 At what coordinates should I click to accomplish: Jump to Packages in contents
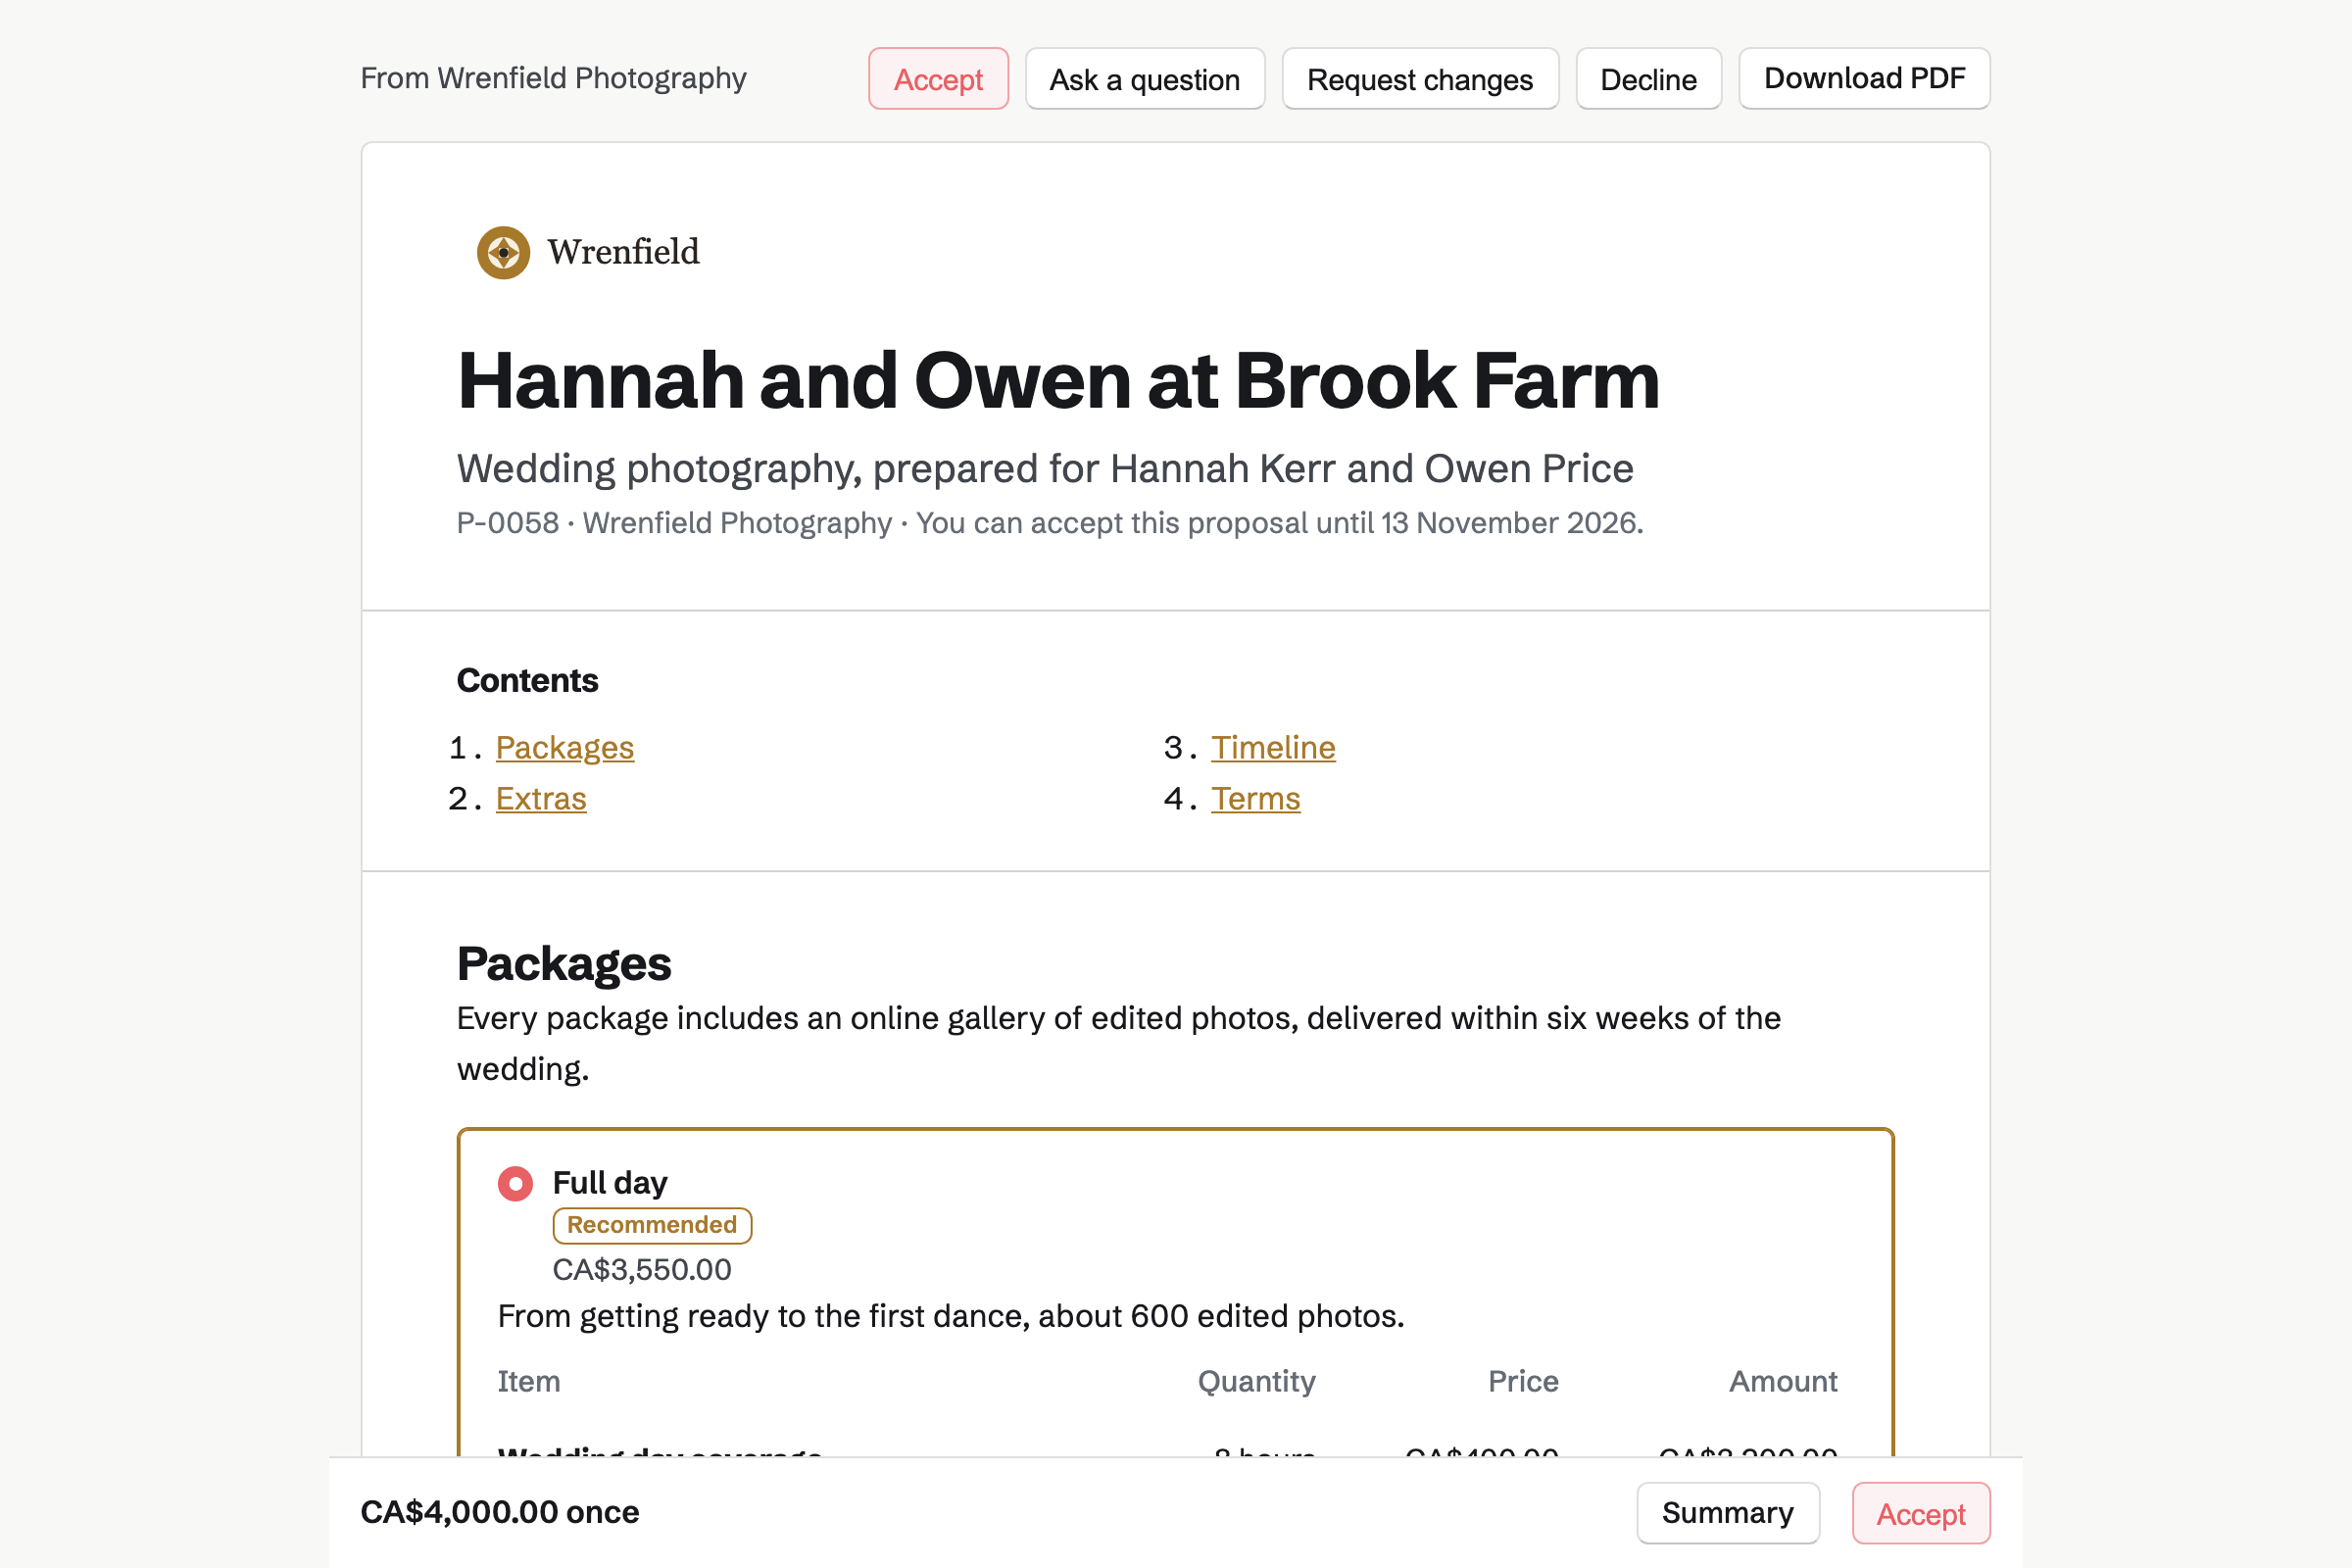[x=564, y=747]
